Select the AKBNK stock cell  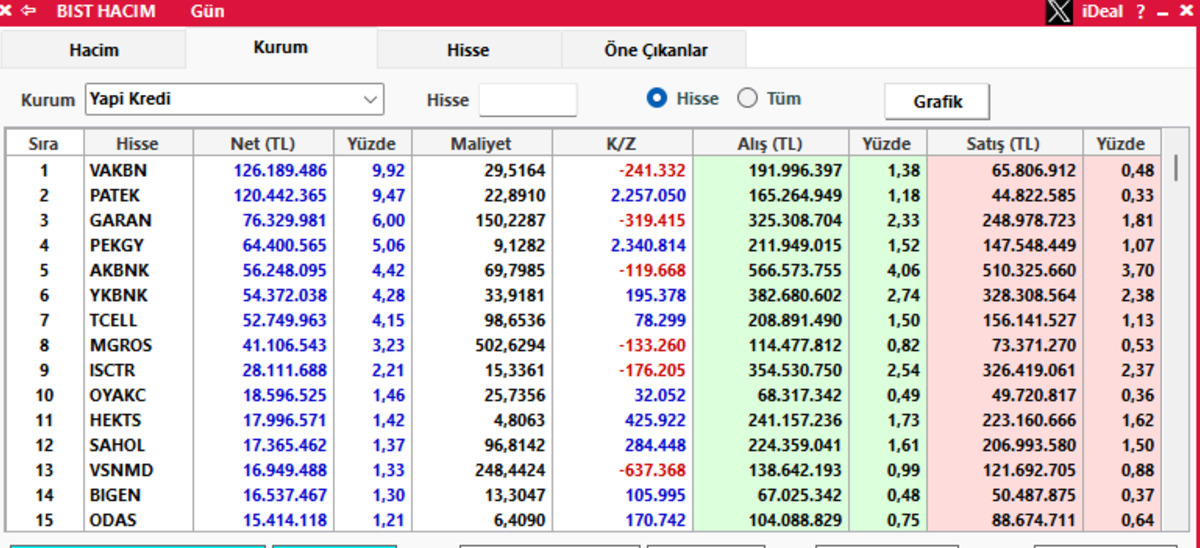coord(139,270)
